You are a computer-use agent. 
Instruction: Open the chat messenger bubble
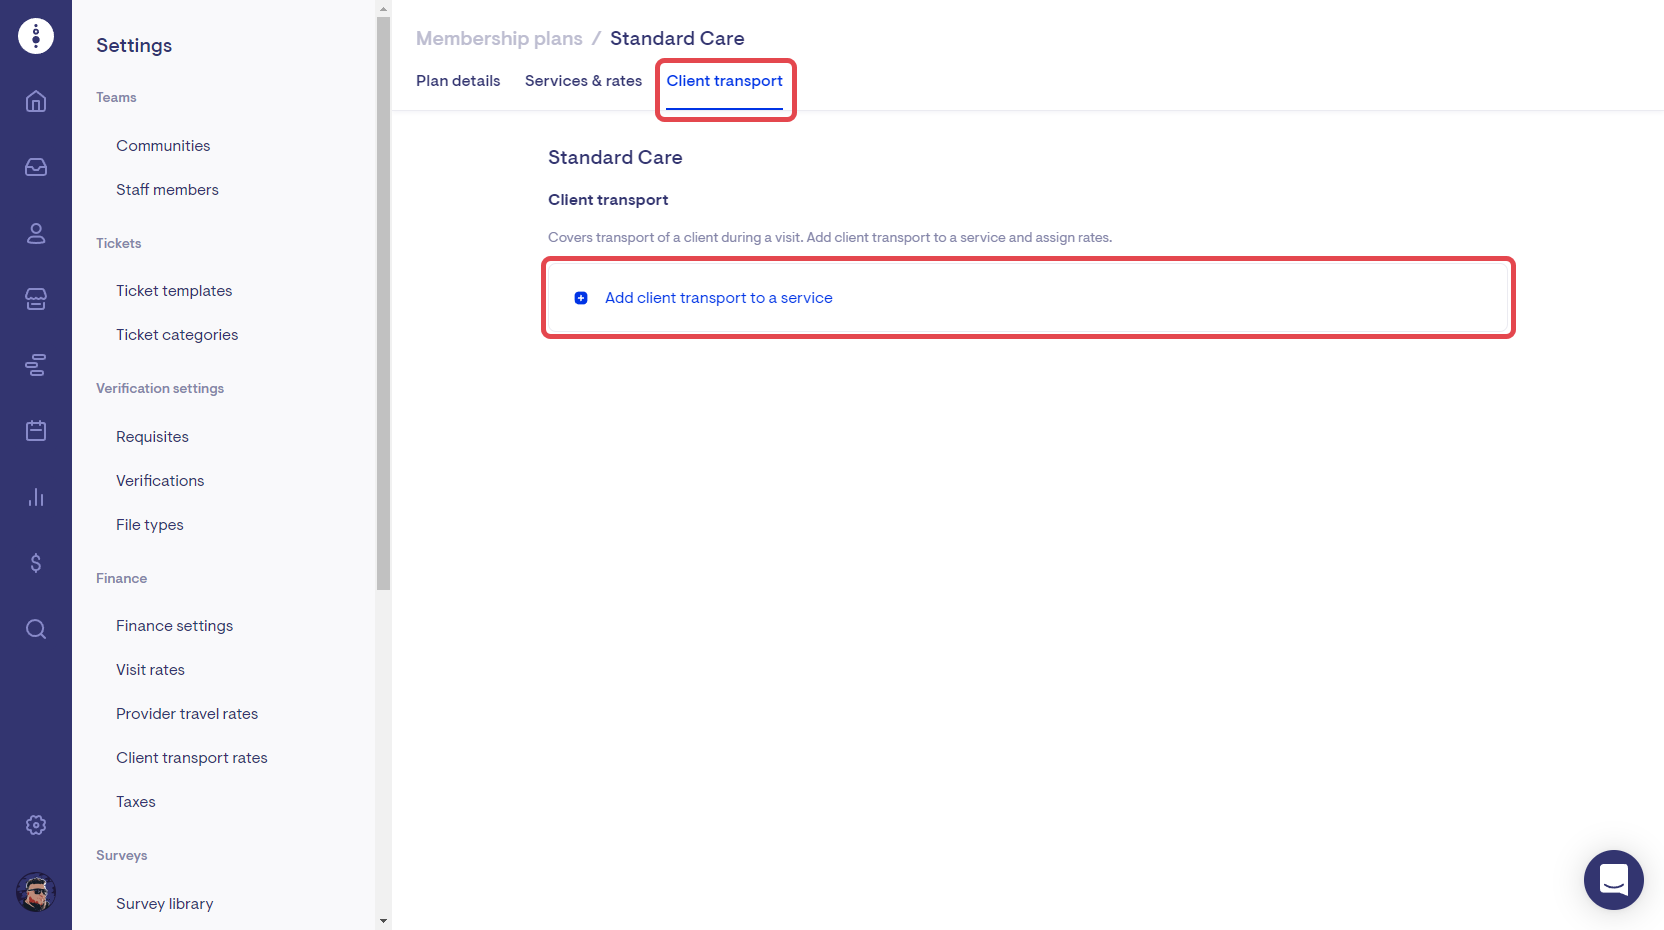tap(1613, 880)
